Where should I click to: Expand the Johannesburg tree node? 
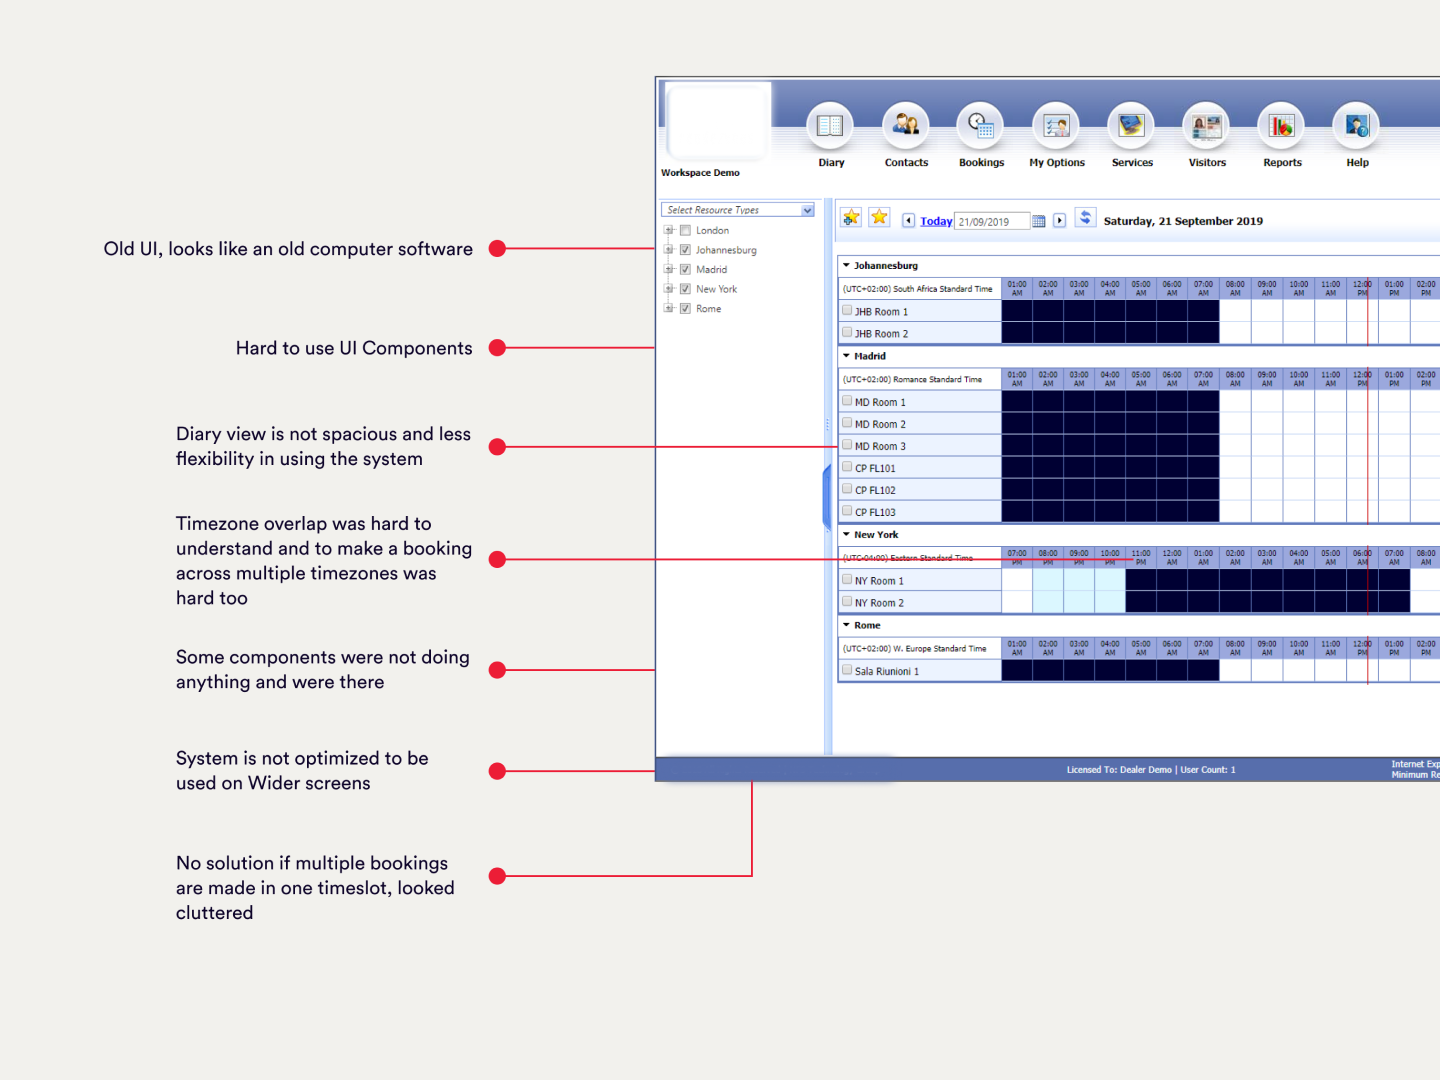(669, 249)
